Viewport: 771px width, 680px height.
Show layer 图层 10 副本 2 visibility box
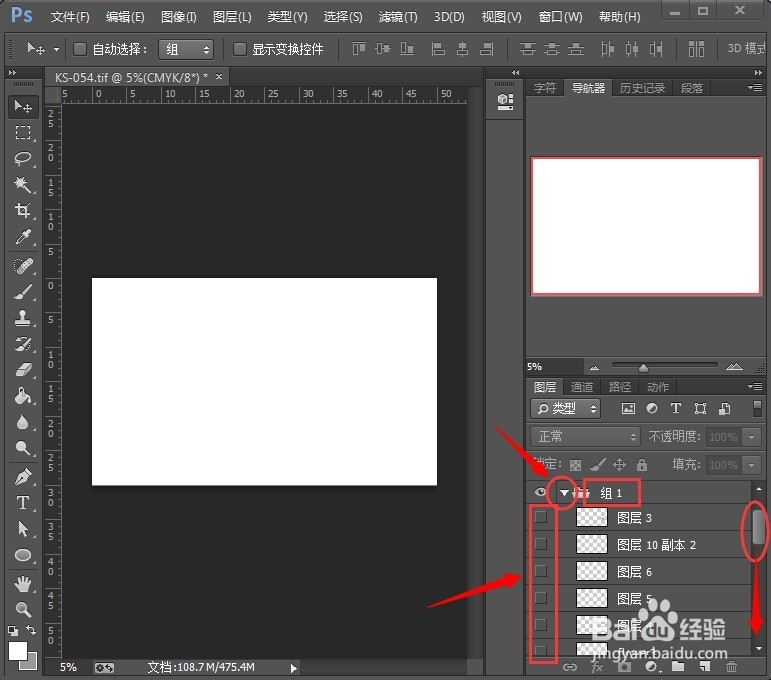(x=540, y=544)
